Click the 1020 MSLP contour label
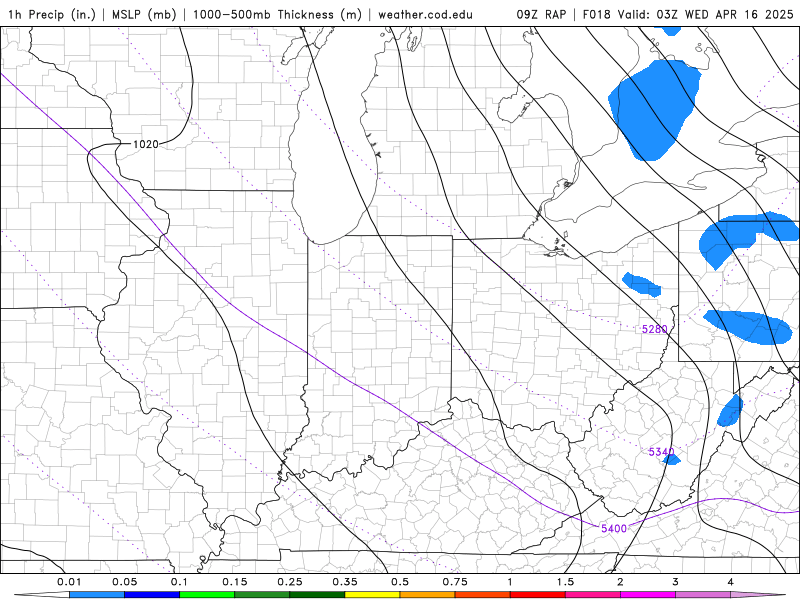 (146, 144)
